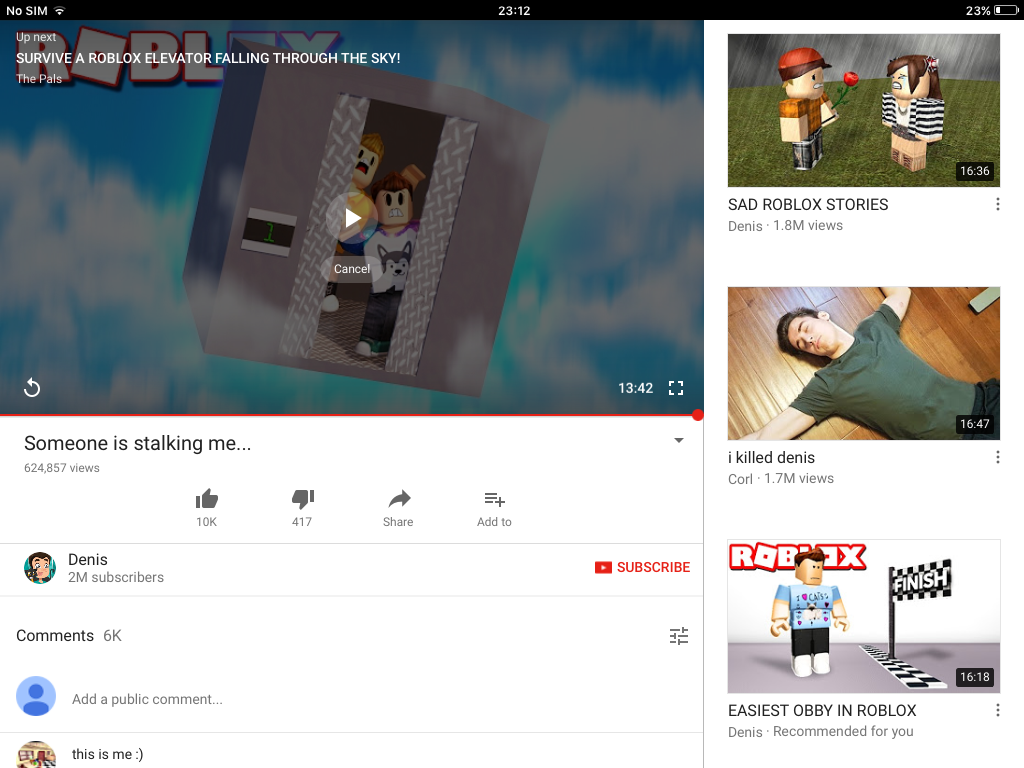Tap the 23:12 clock in status bar
Screen dimensions: 1024x768
click(514, 10)
